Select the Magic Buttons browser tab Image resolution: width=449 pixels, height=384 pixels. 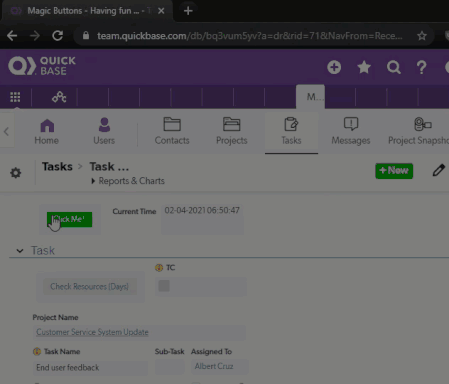(x=88, y=11)
